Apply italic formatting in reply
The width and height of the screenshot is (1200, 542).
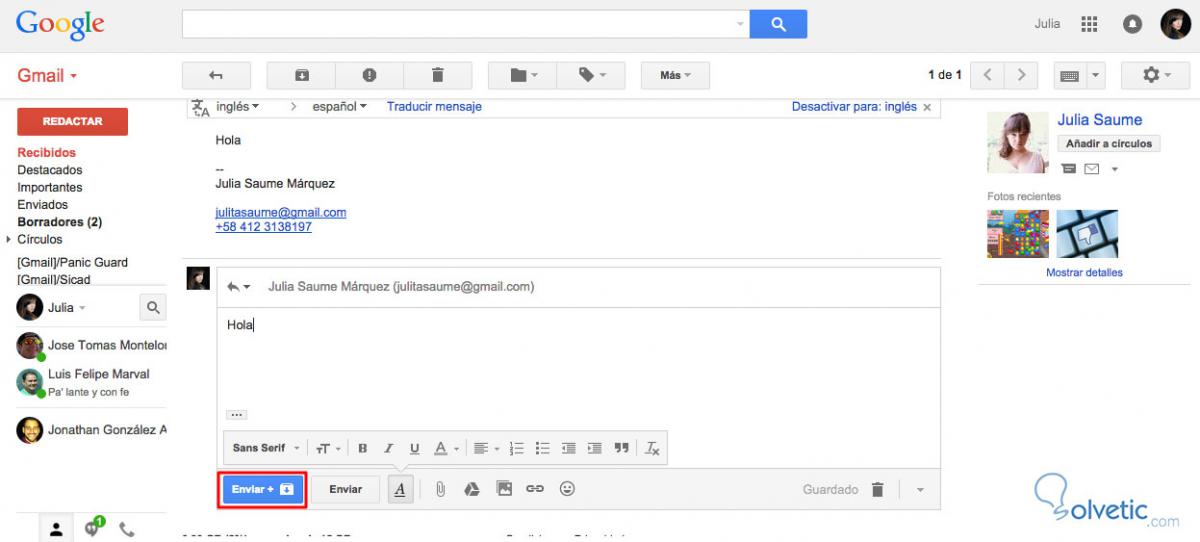389,448
